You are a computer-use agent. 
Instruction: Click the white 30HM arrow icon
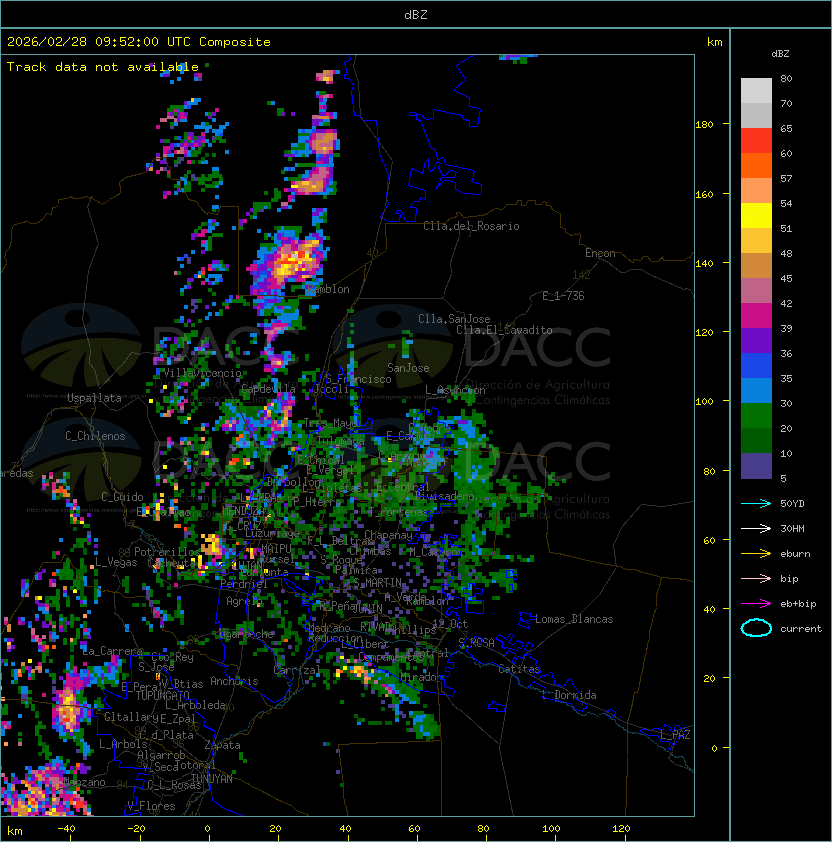click(x=756, y=528)
